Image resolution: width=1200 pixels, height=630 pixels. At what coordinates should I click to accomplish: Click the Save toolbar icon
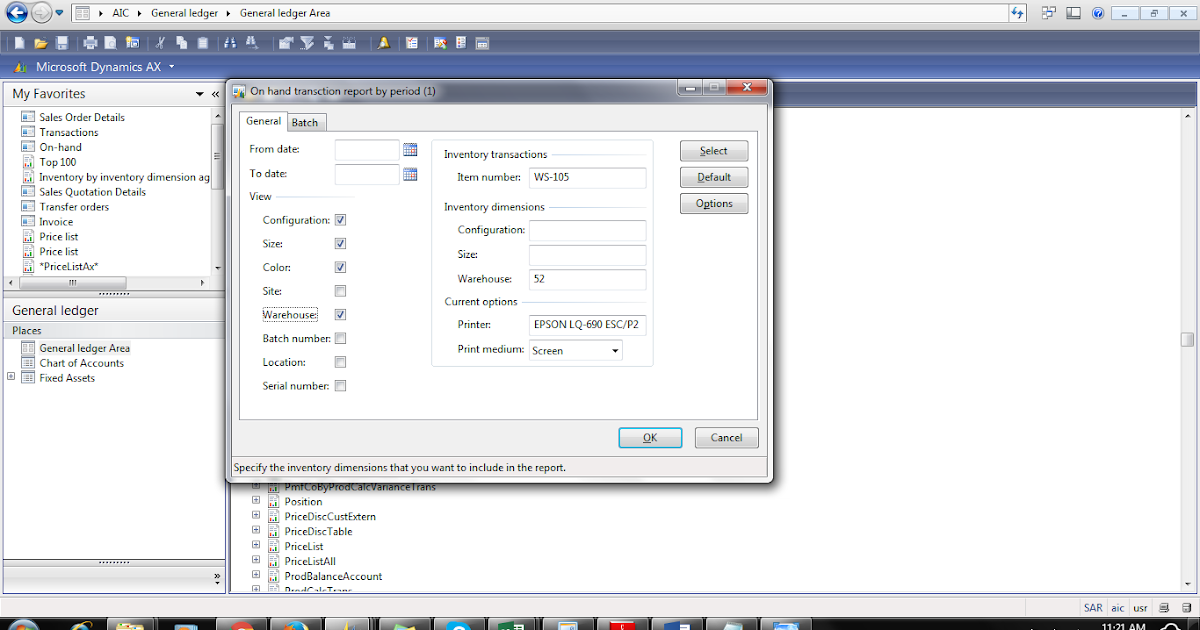pyautogui.click(x=62, y=43)
